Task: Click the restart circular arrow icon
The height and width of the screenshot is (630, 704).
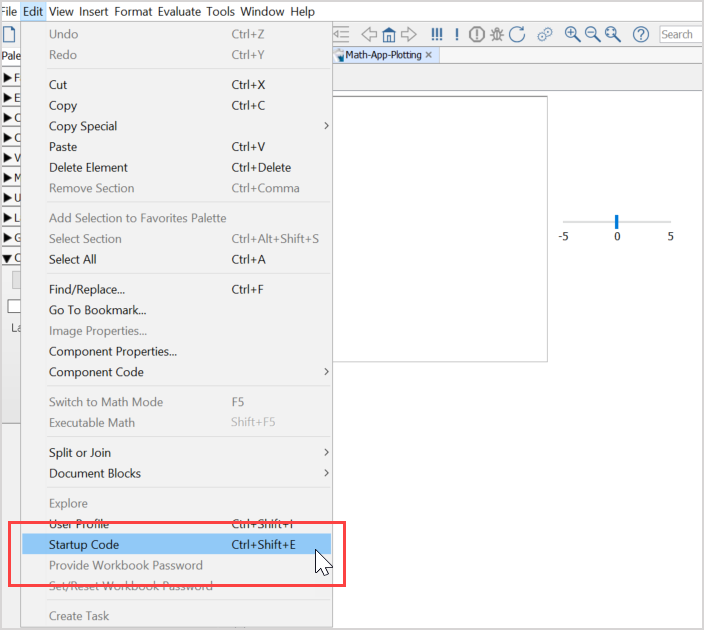Action: (x=517, y=34)
